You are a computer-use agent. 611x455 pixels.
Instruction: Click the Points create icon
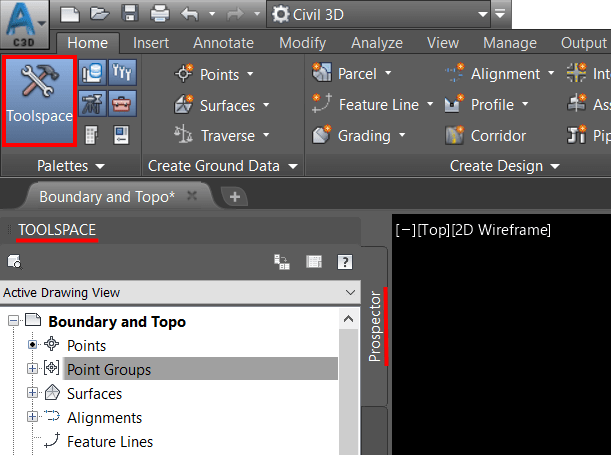184,73
